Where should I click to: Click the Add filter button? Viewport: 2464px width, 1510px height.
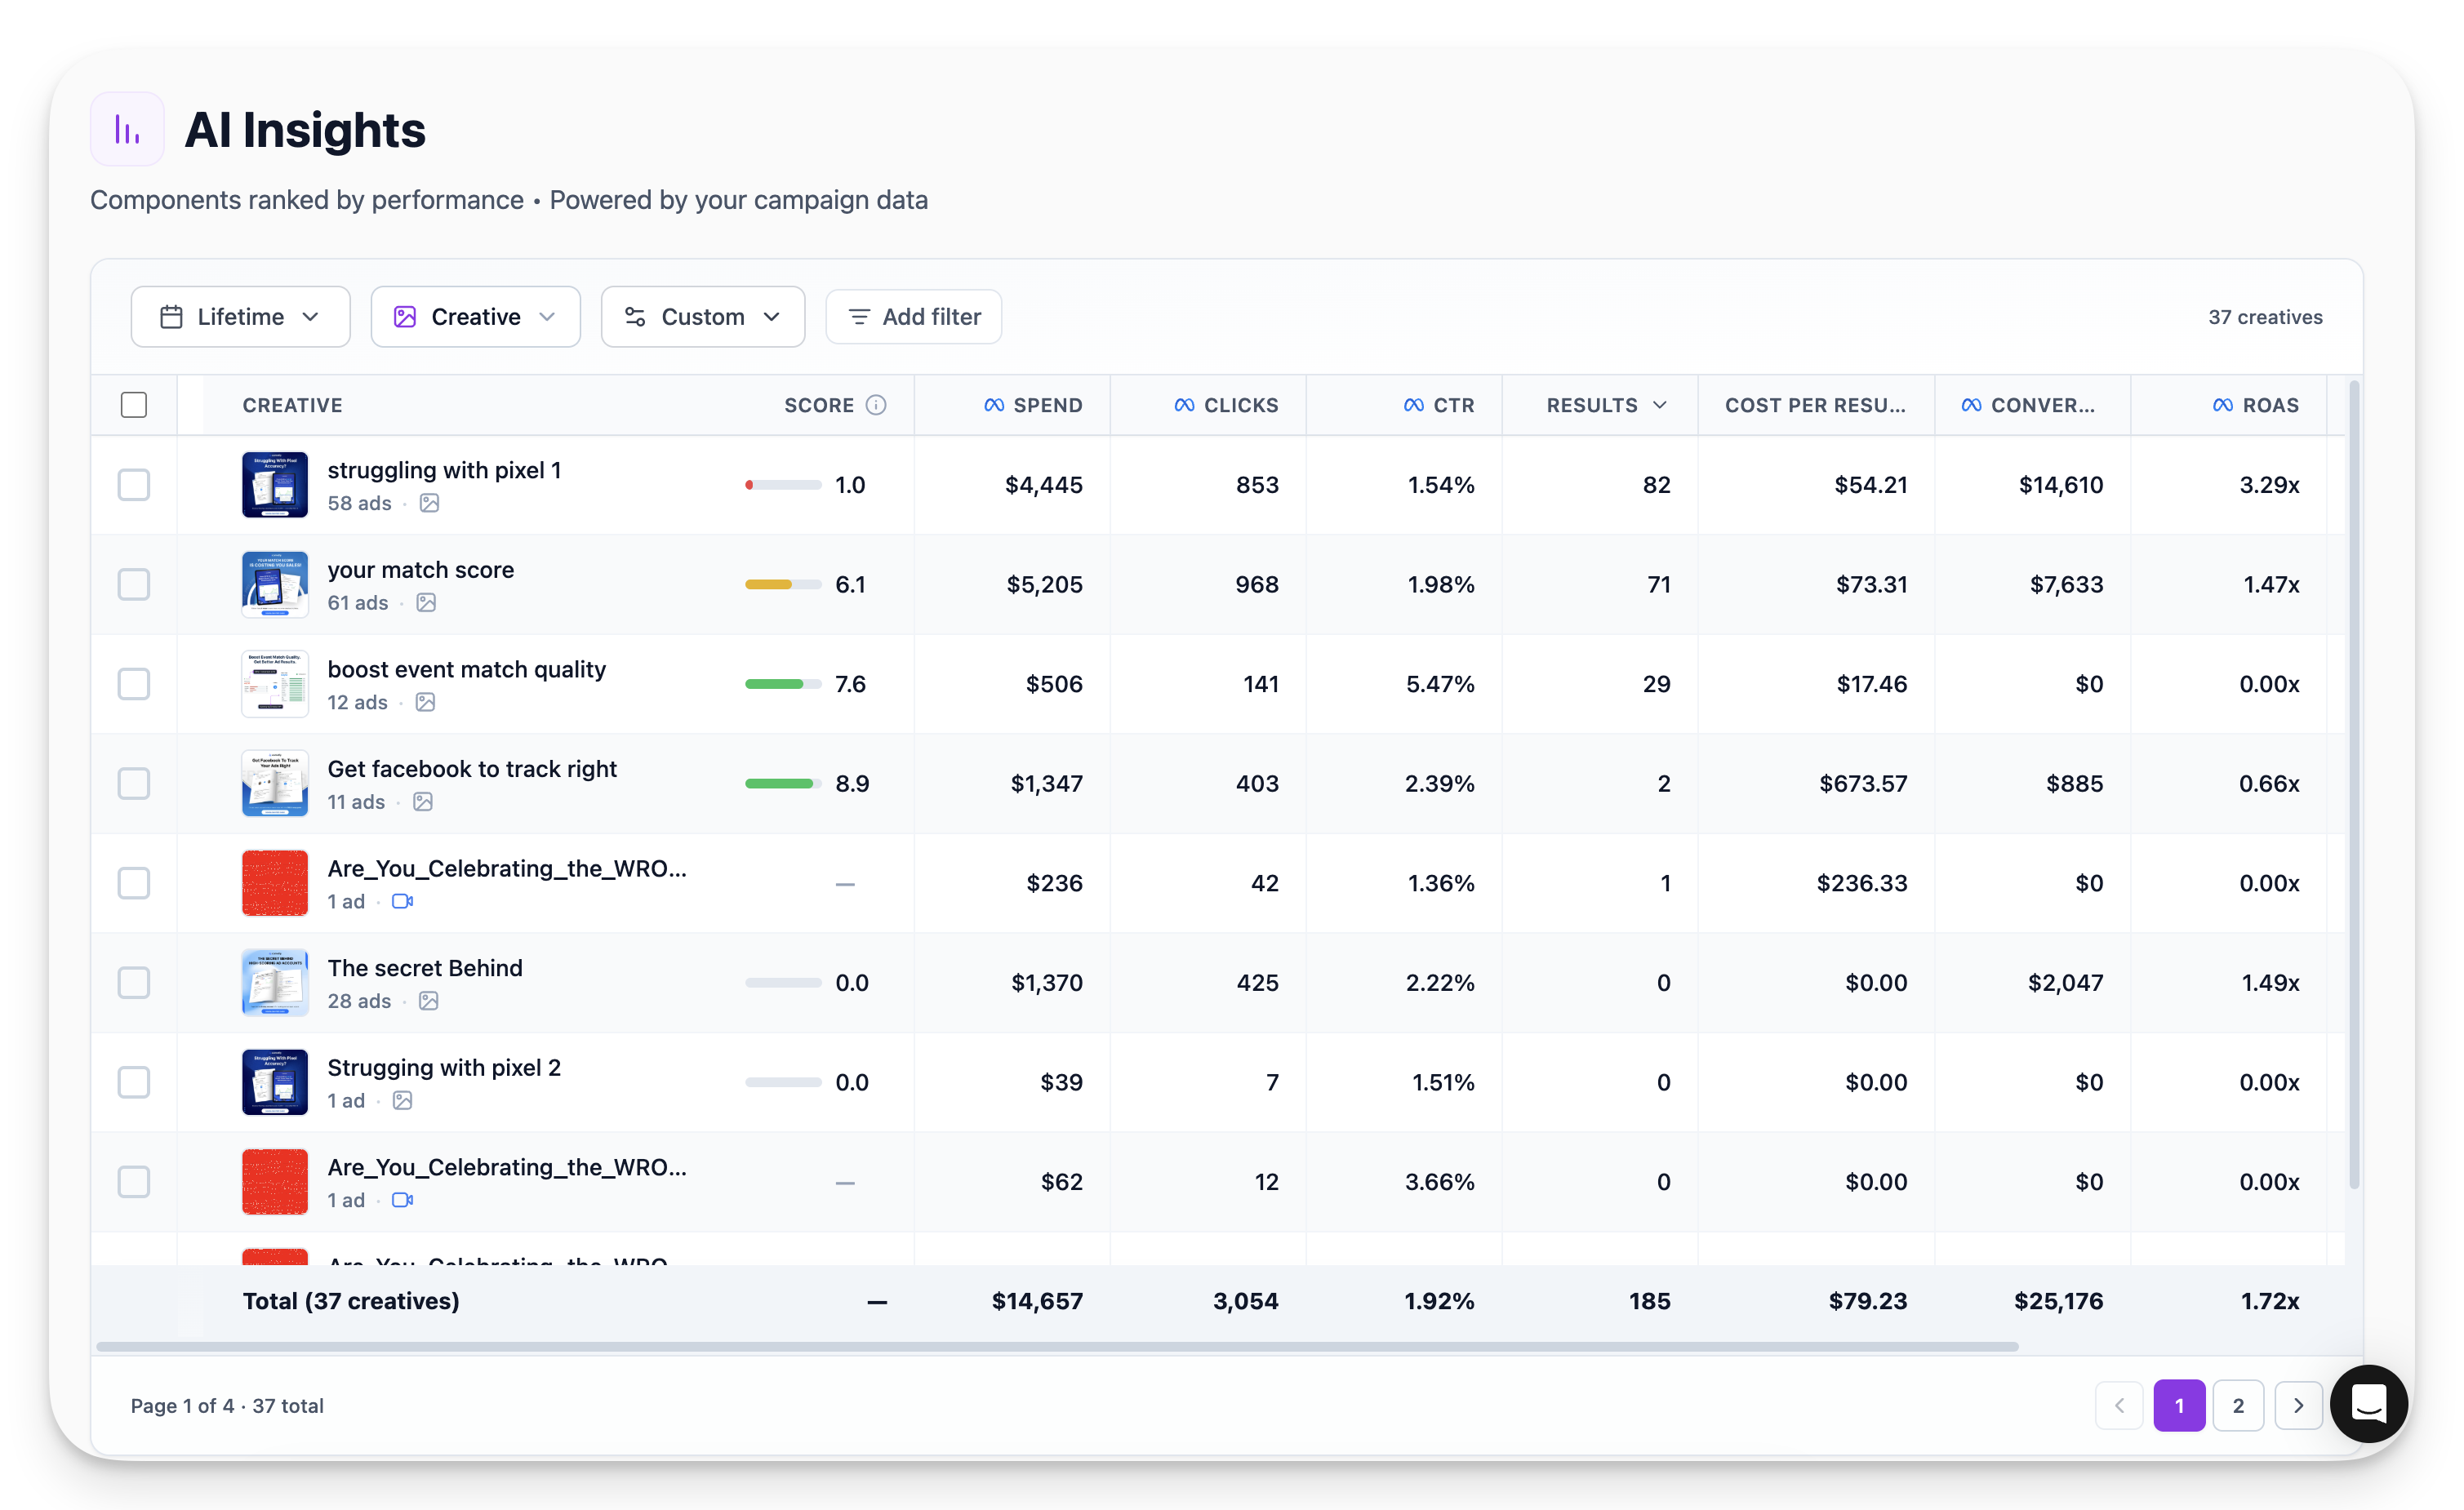point(914,317)
